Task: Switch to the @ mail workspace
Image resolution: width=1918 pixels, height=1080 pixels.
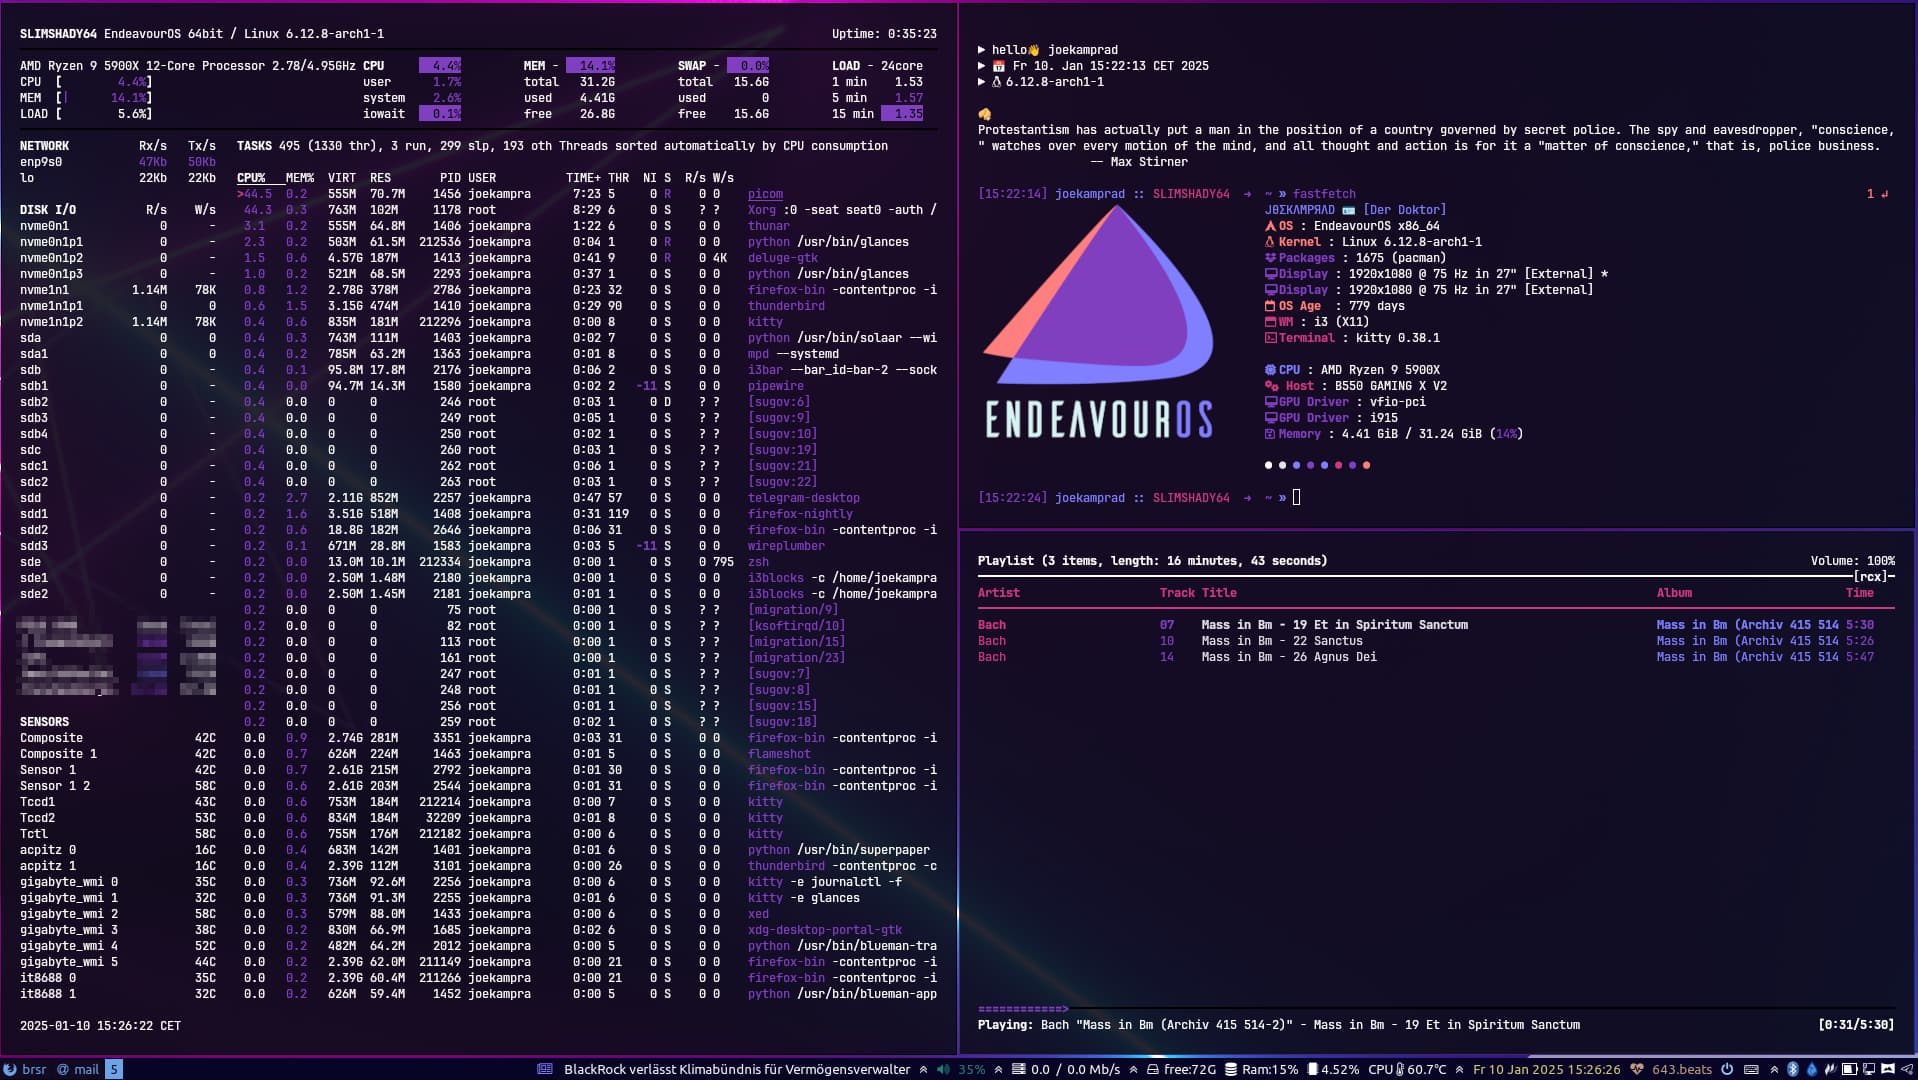Action: pos(78,1069)
